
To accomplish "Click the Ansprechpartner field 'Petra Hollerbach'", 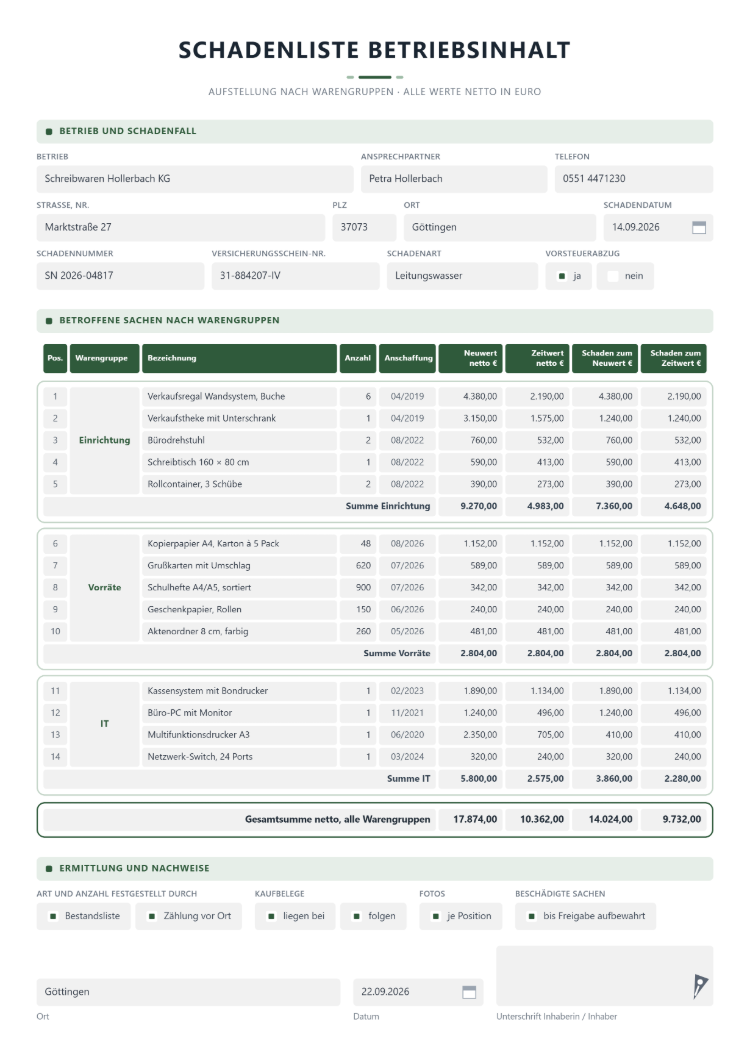I will [x=454, y=179].
